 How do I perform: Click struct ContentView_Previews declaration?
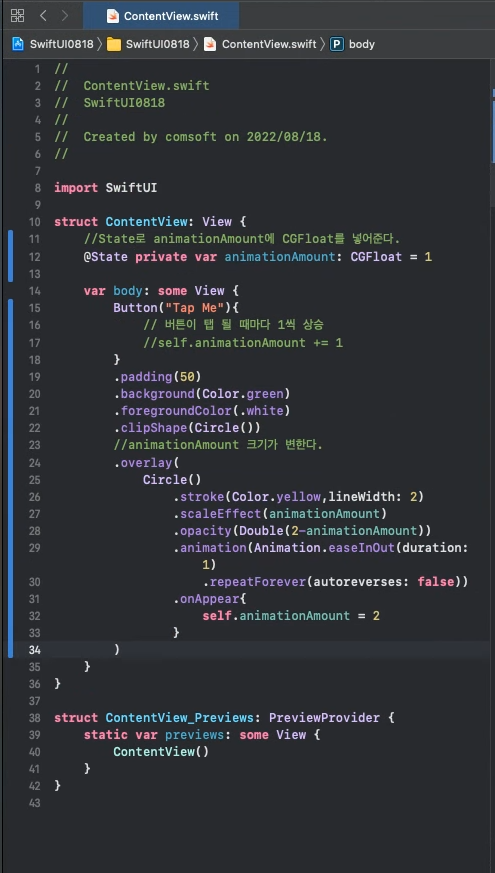pyautogui.click(x=224, y=718)
